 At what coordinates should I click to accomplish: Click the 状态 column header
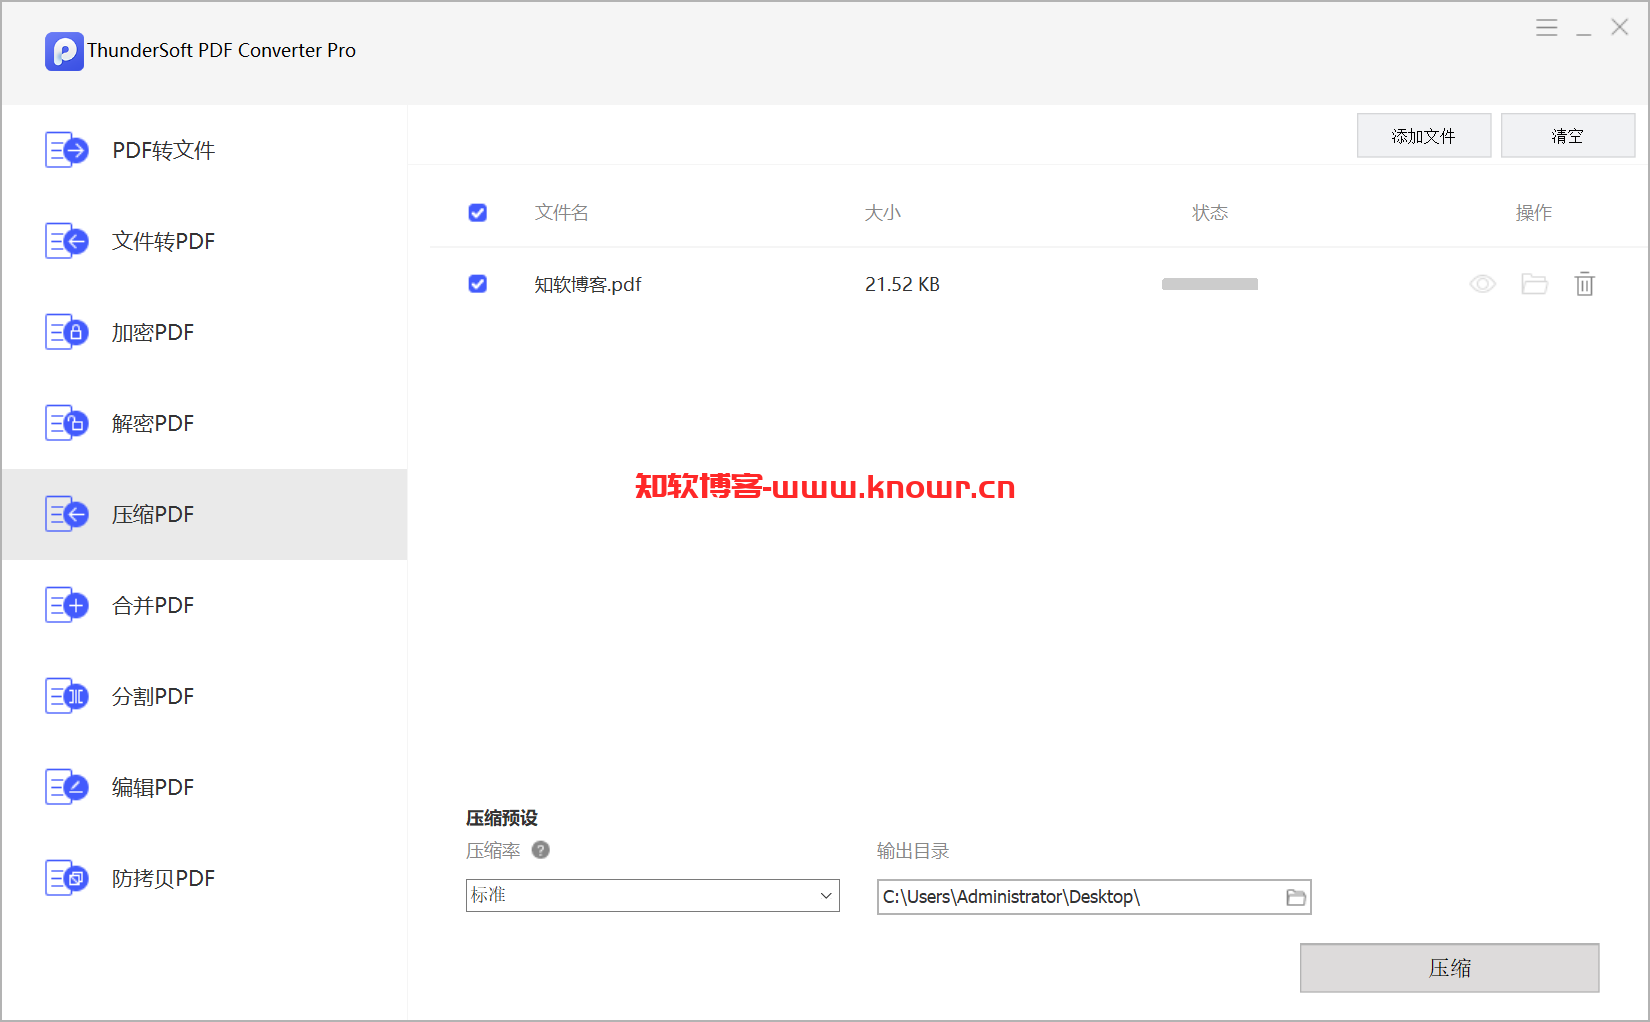click(1210, 212)
